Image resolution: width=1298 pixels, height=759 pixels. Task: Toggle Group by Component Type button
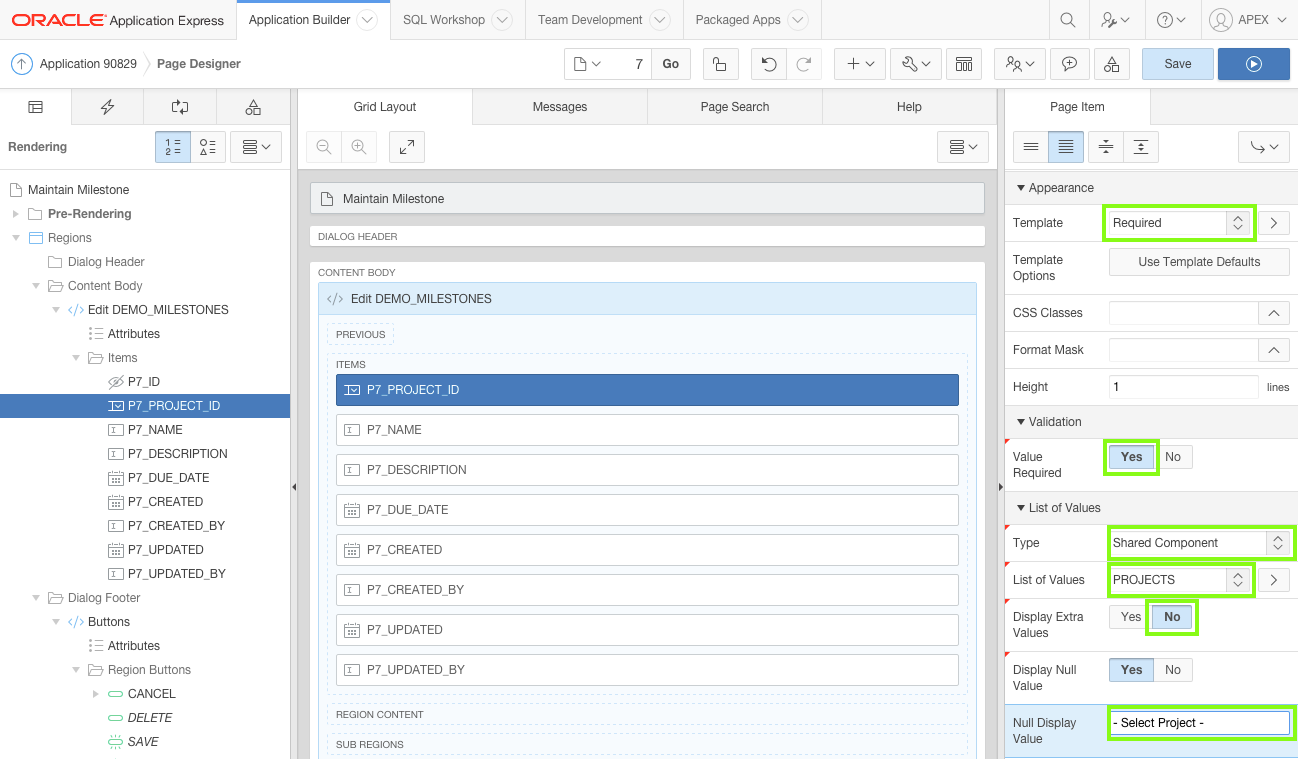(x=208, y=147)
